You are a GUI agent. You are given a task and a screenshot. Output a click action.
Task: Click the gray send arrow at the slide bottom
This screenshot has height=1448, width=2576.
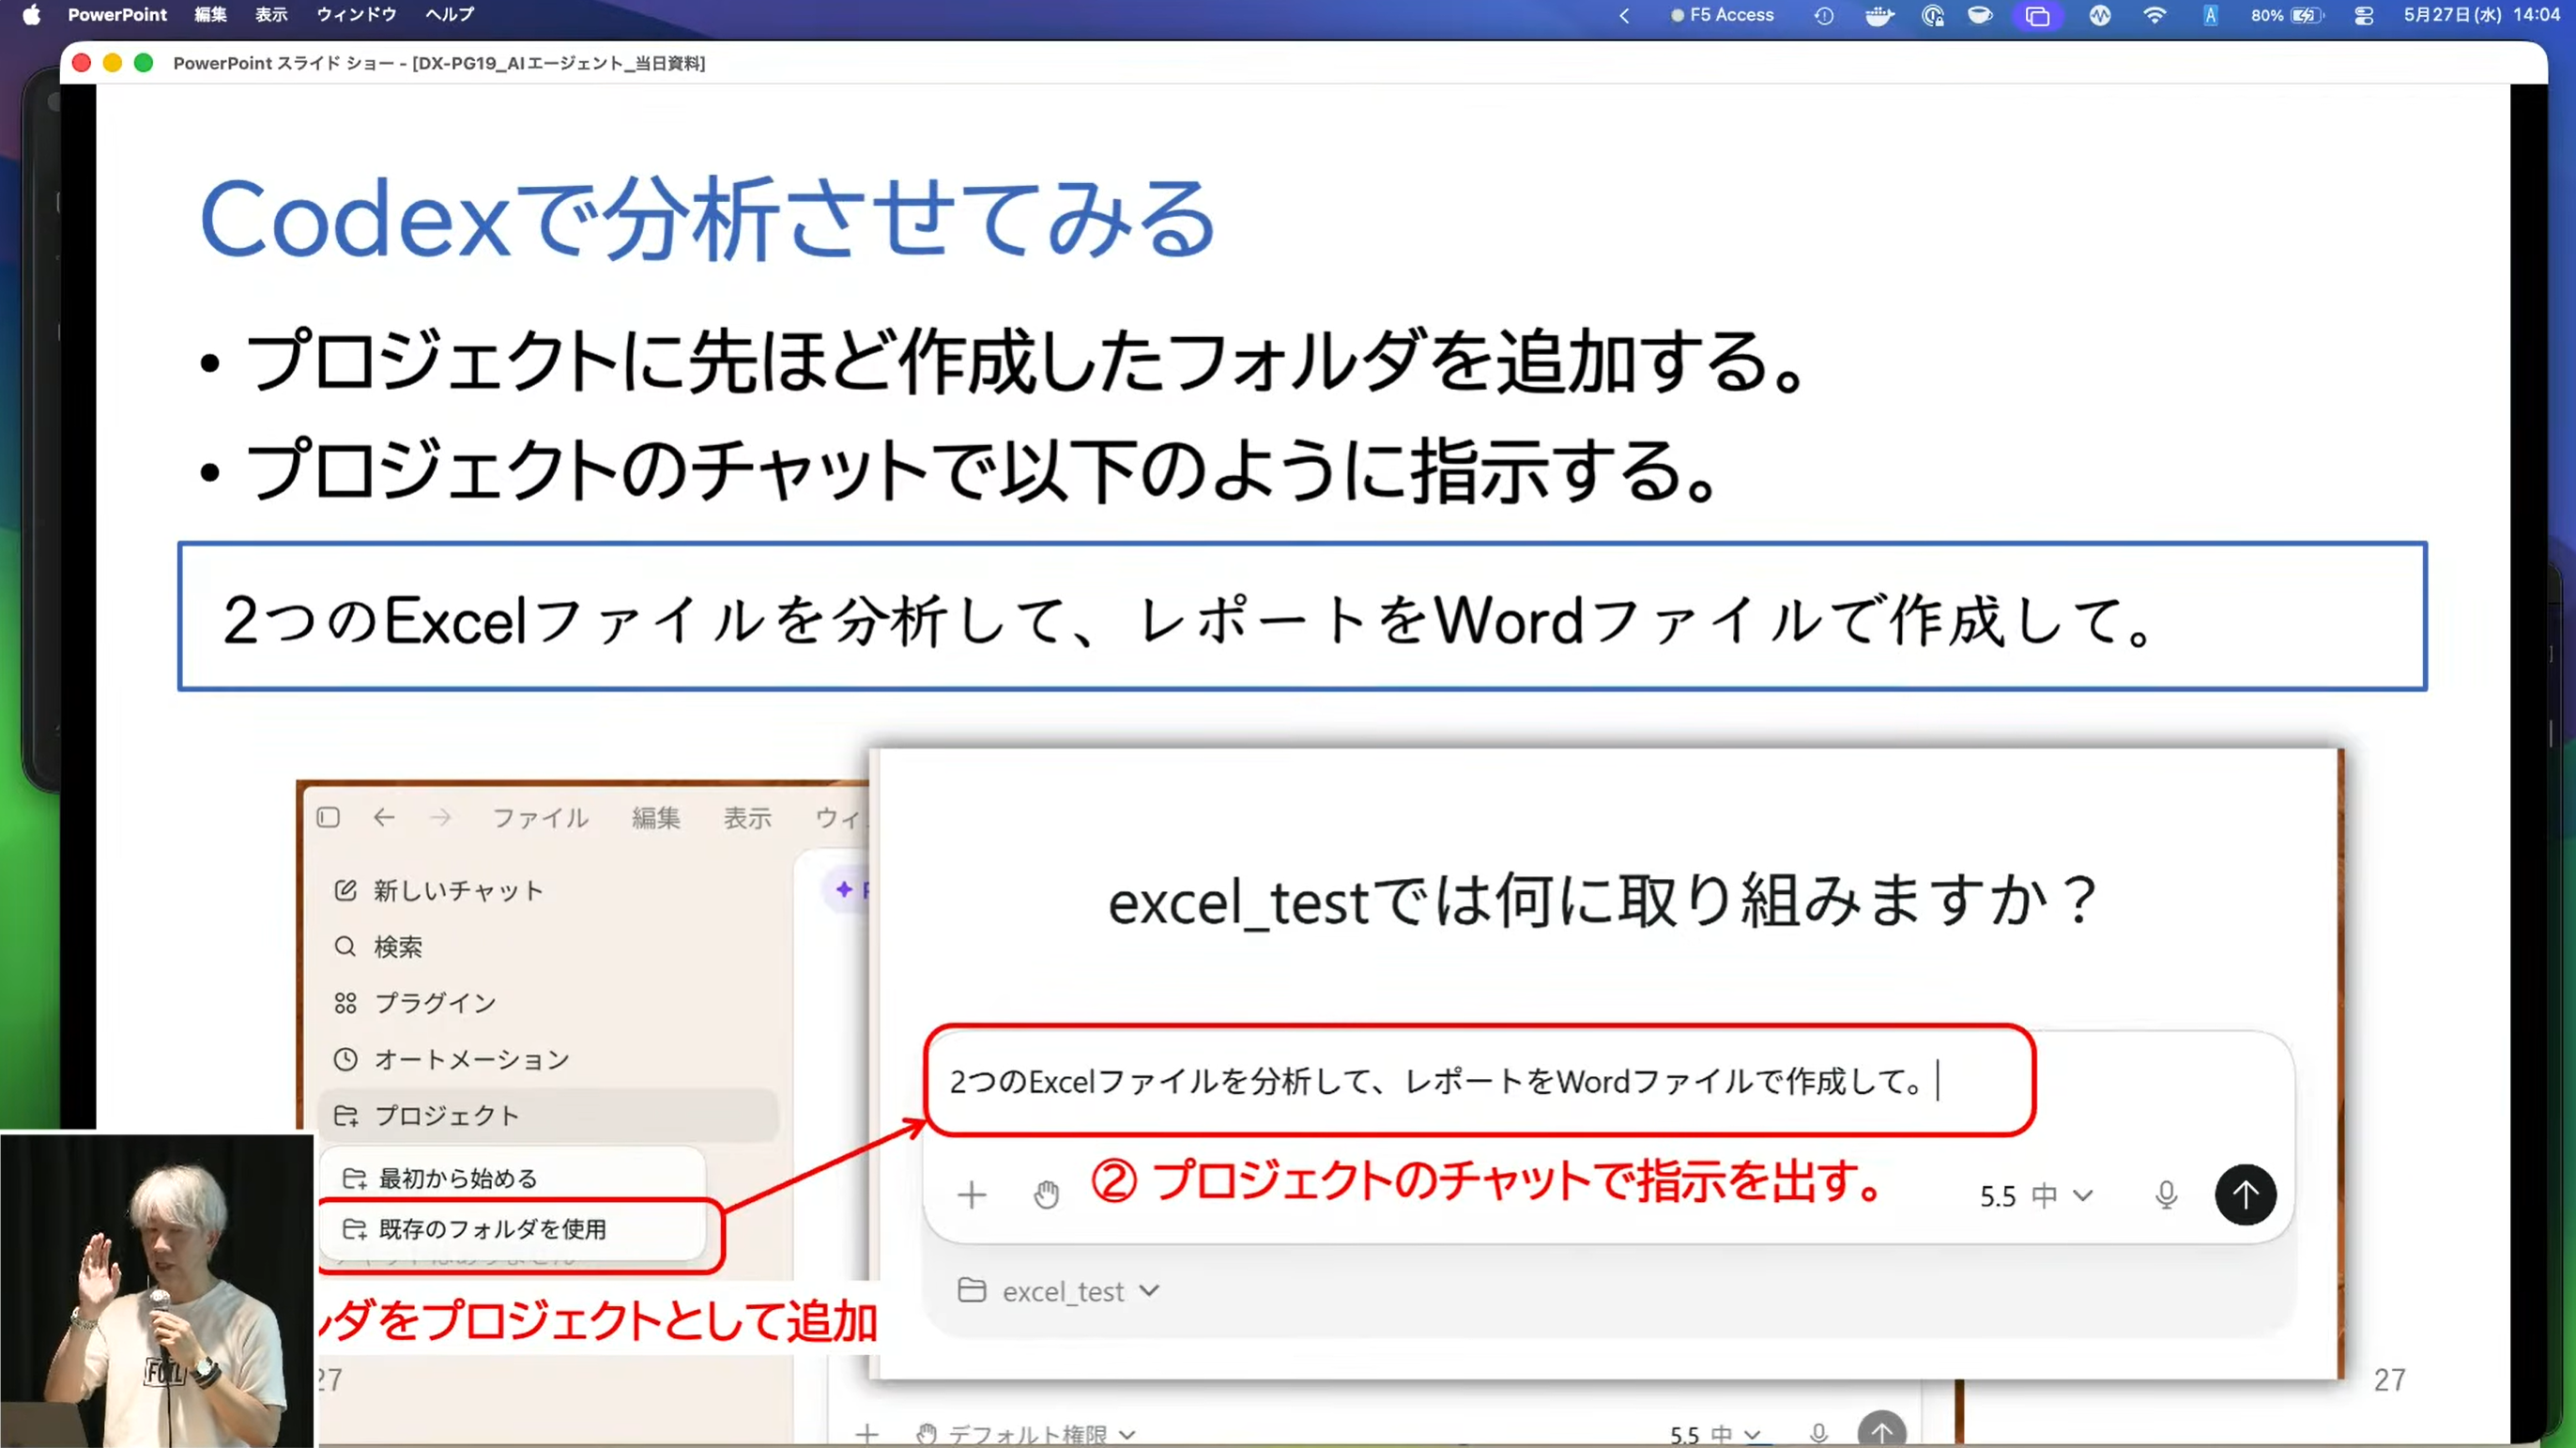[1882, 1431]
